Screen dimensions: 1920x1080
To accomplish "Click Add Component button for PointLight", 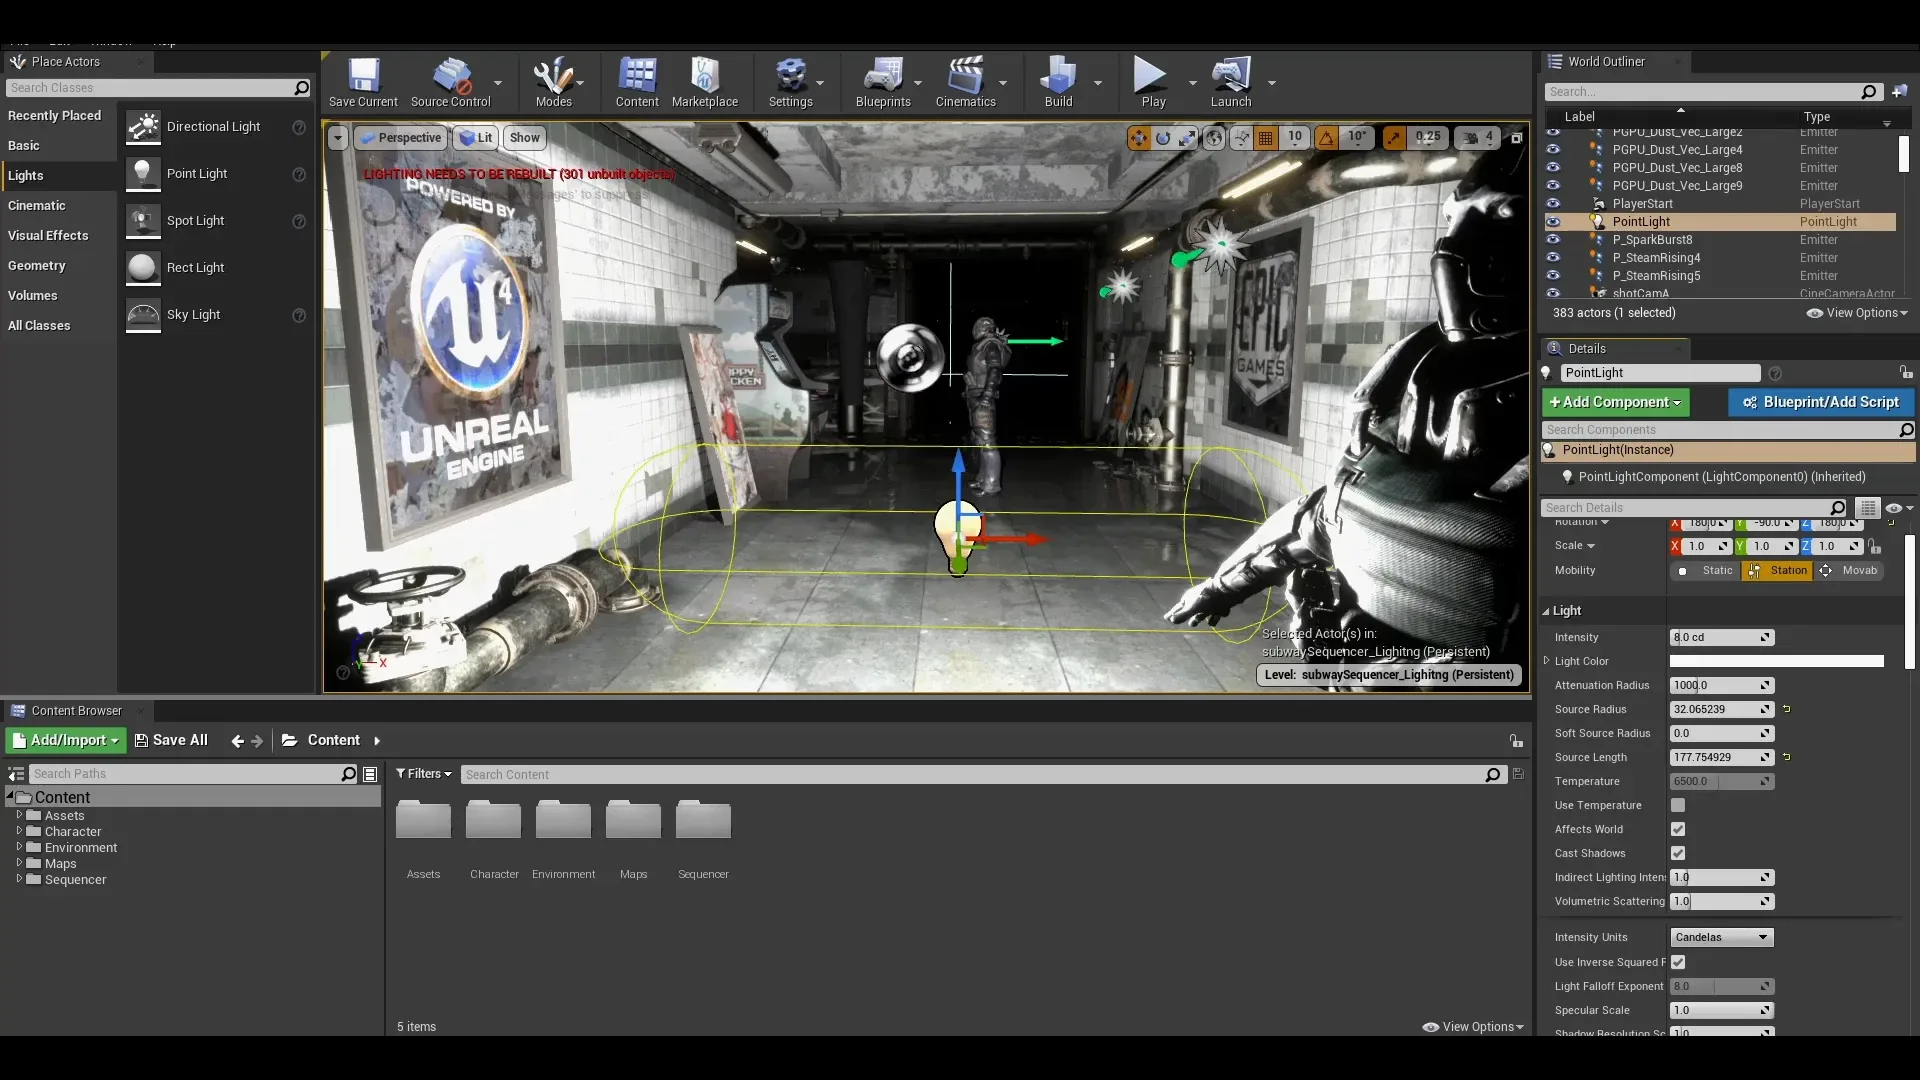I will coord(1614,402).
